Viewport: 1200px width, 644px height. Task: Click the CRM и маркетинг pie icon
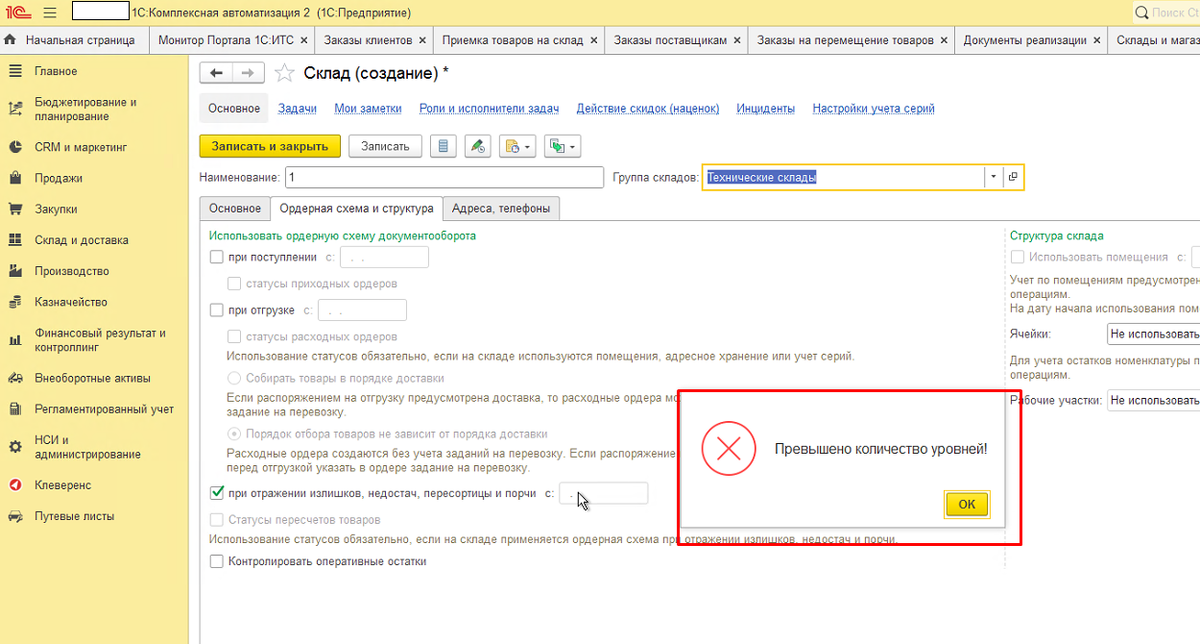click(x=15, y=147)
